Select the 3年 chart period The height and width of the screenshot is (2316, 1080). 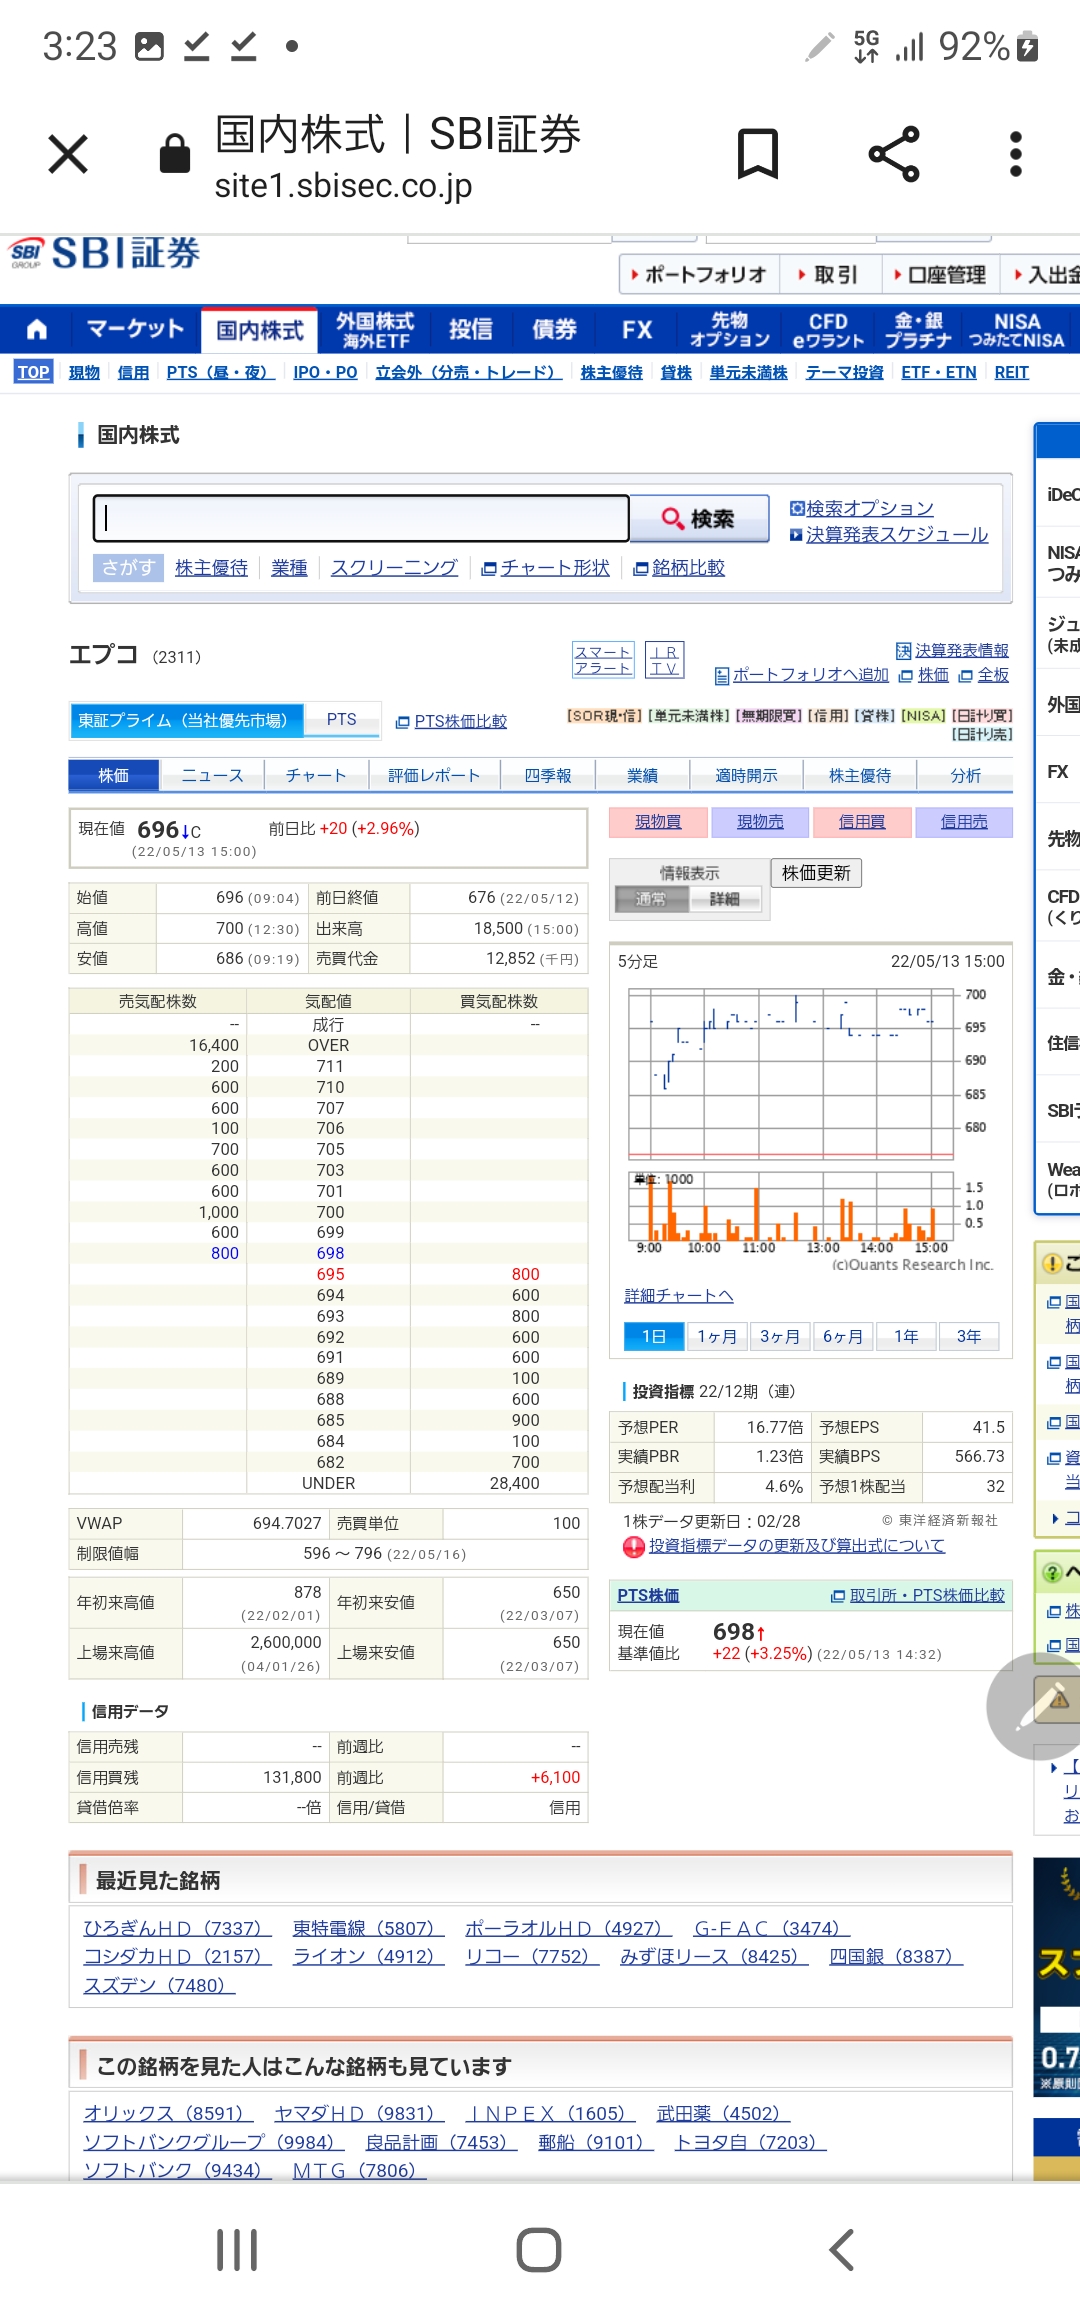coord(969,1336)
